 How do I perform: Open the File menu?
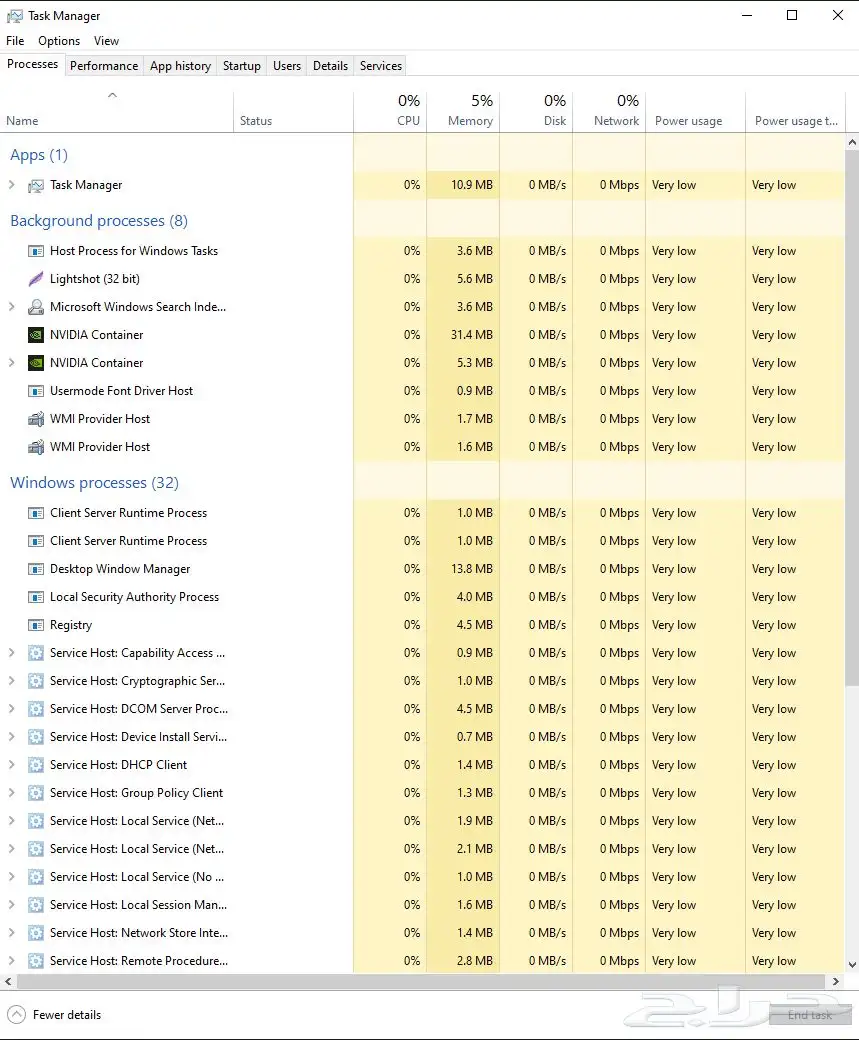click(15, 41)
